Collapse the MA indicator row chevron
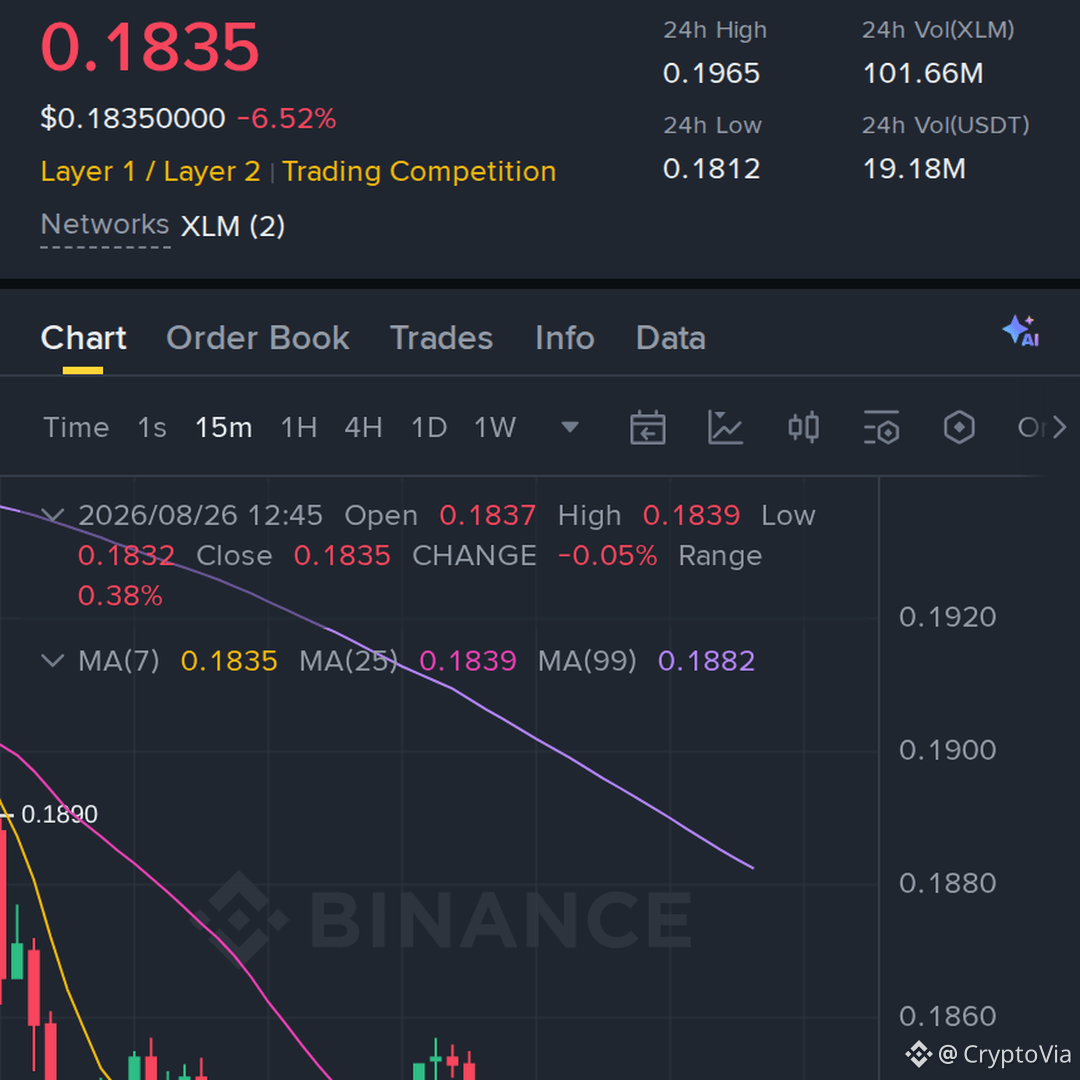Image resolution: width=1080 pixels, height=1080 pixels. (x=53, y=661)
